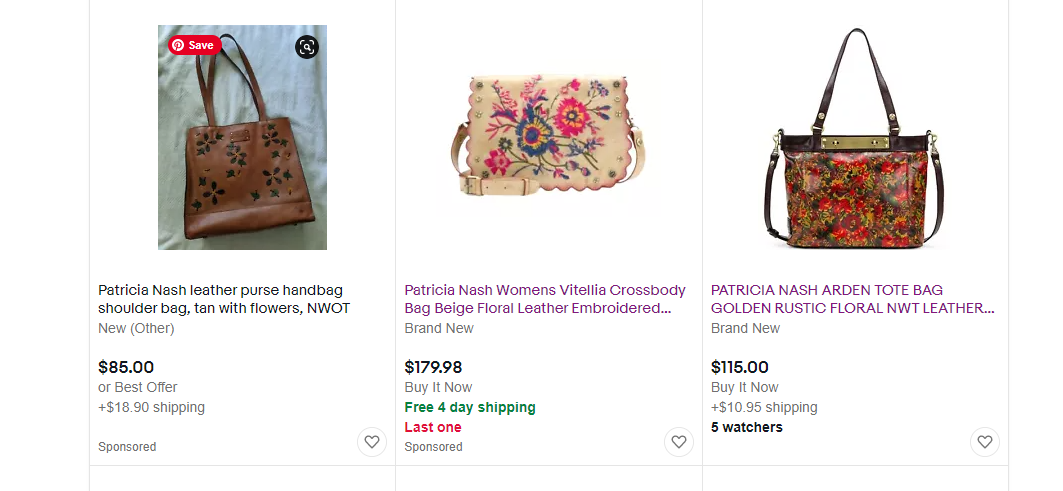The height and width of the screenshot is (491, 1063).
Task: Click the $85.00 price
Action: tap(126, 367)
